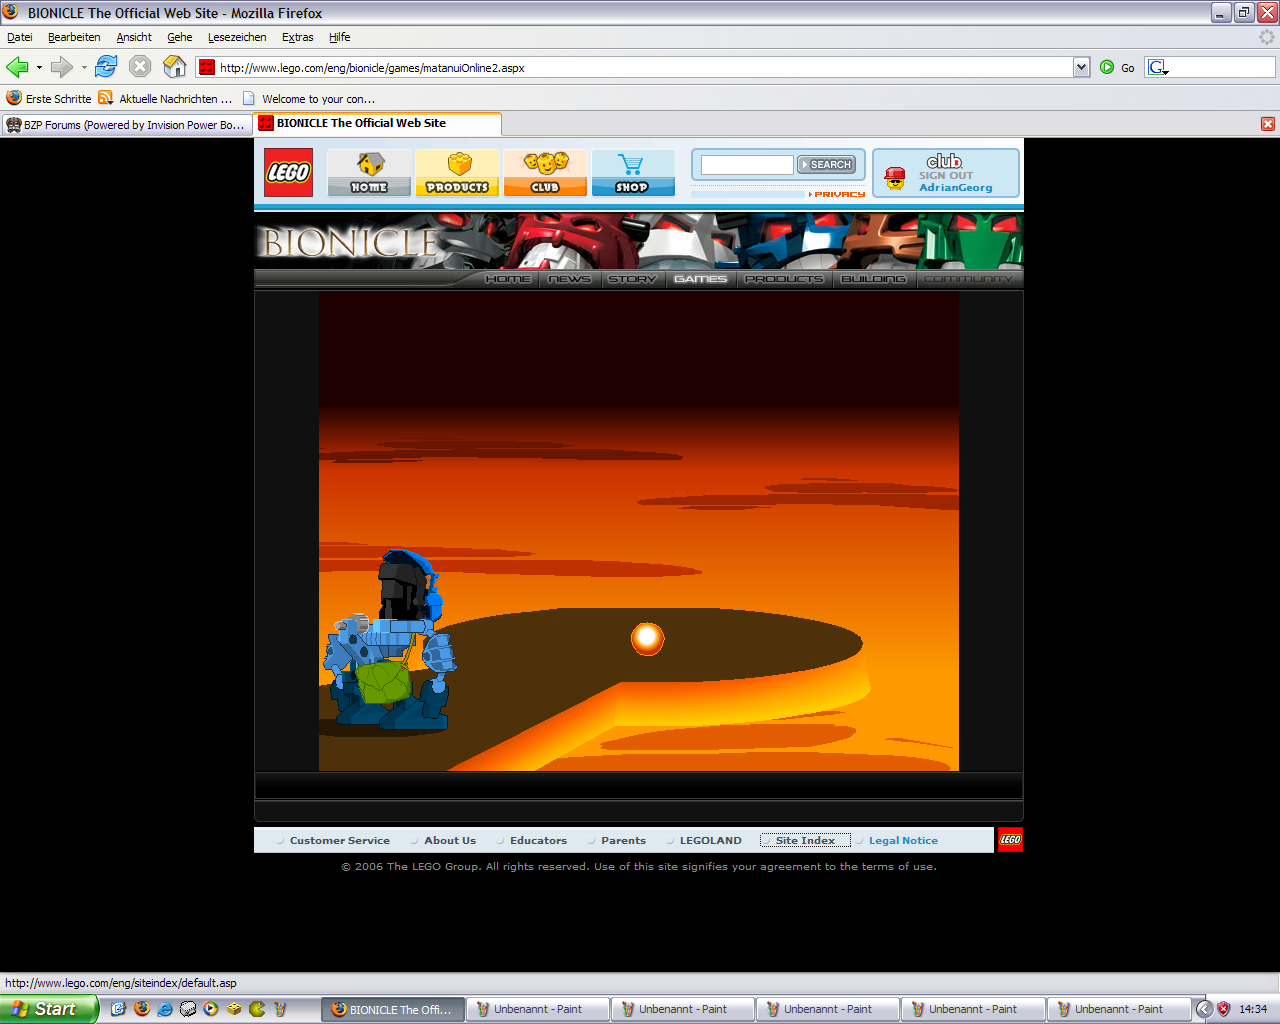The width and height of the screenshot is (1280, 1024).
Task: Click the red security shield tray icon
Action: (1223, 1009)
